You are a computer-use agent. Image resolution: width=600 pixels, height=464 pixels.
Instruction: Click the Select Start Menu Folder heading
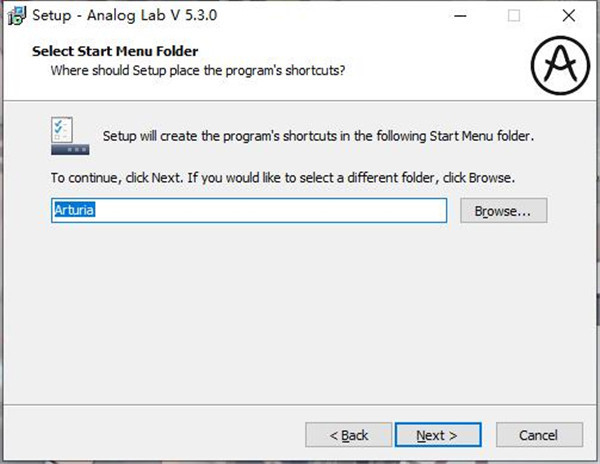[115, 51]
